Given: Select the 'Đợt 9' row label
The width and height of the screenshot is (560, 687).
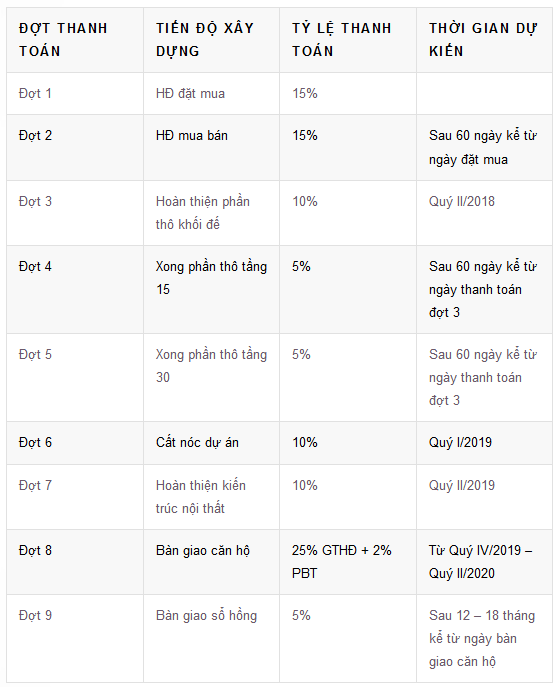Looking at the screenshot, I should [x=35, y=616].
